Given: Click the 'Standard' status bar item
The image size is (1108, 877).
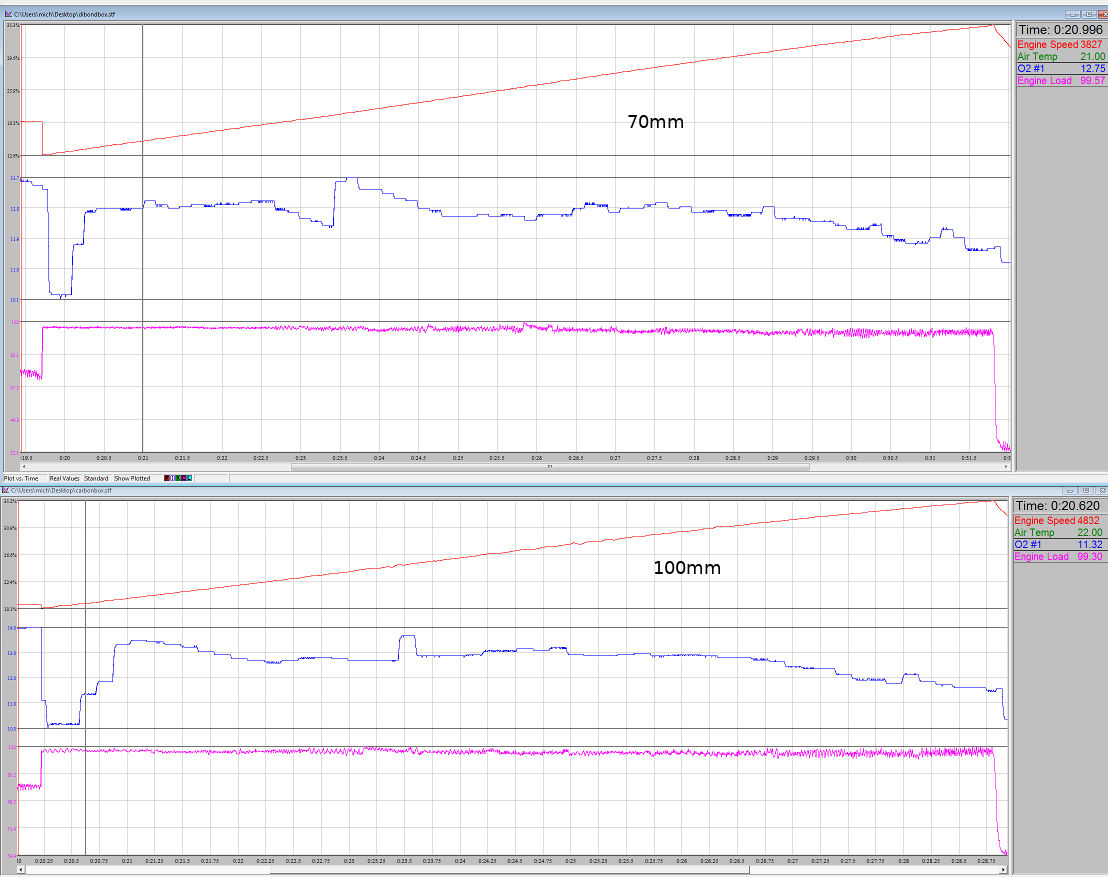Looking at the screenshot, I should pyautogui.click(x=96, y=479).
